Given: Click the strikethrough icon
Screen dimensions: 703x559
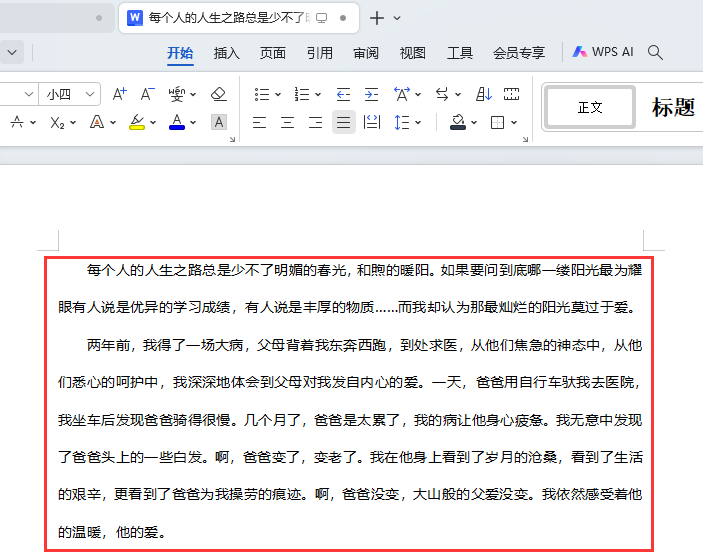Looking at the screenshot, I should 17,122.
